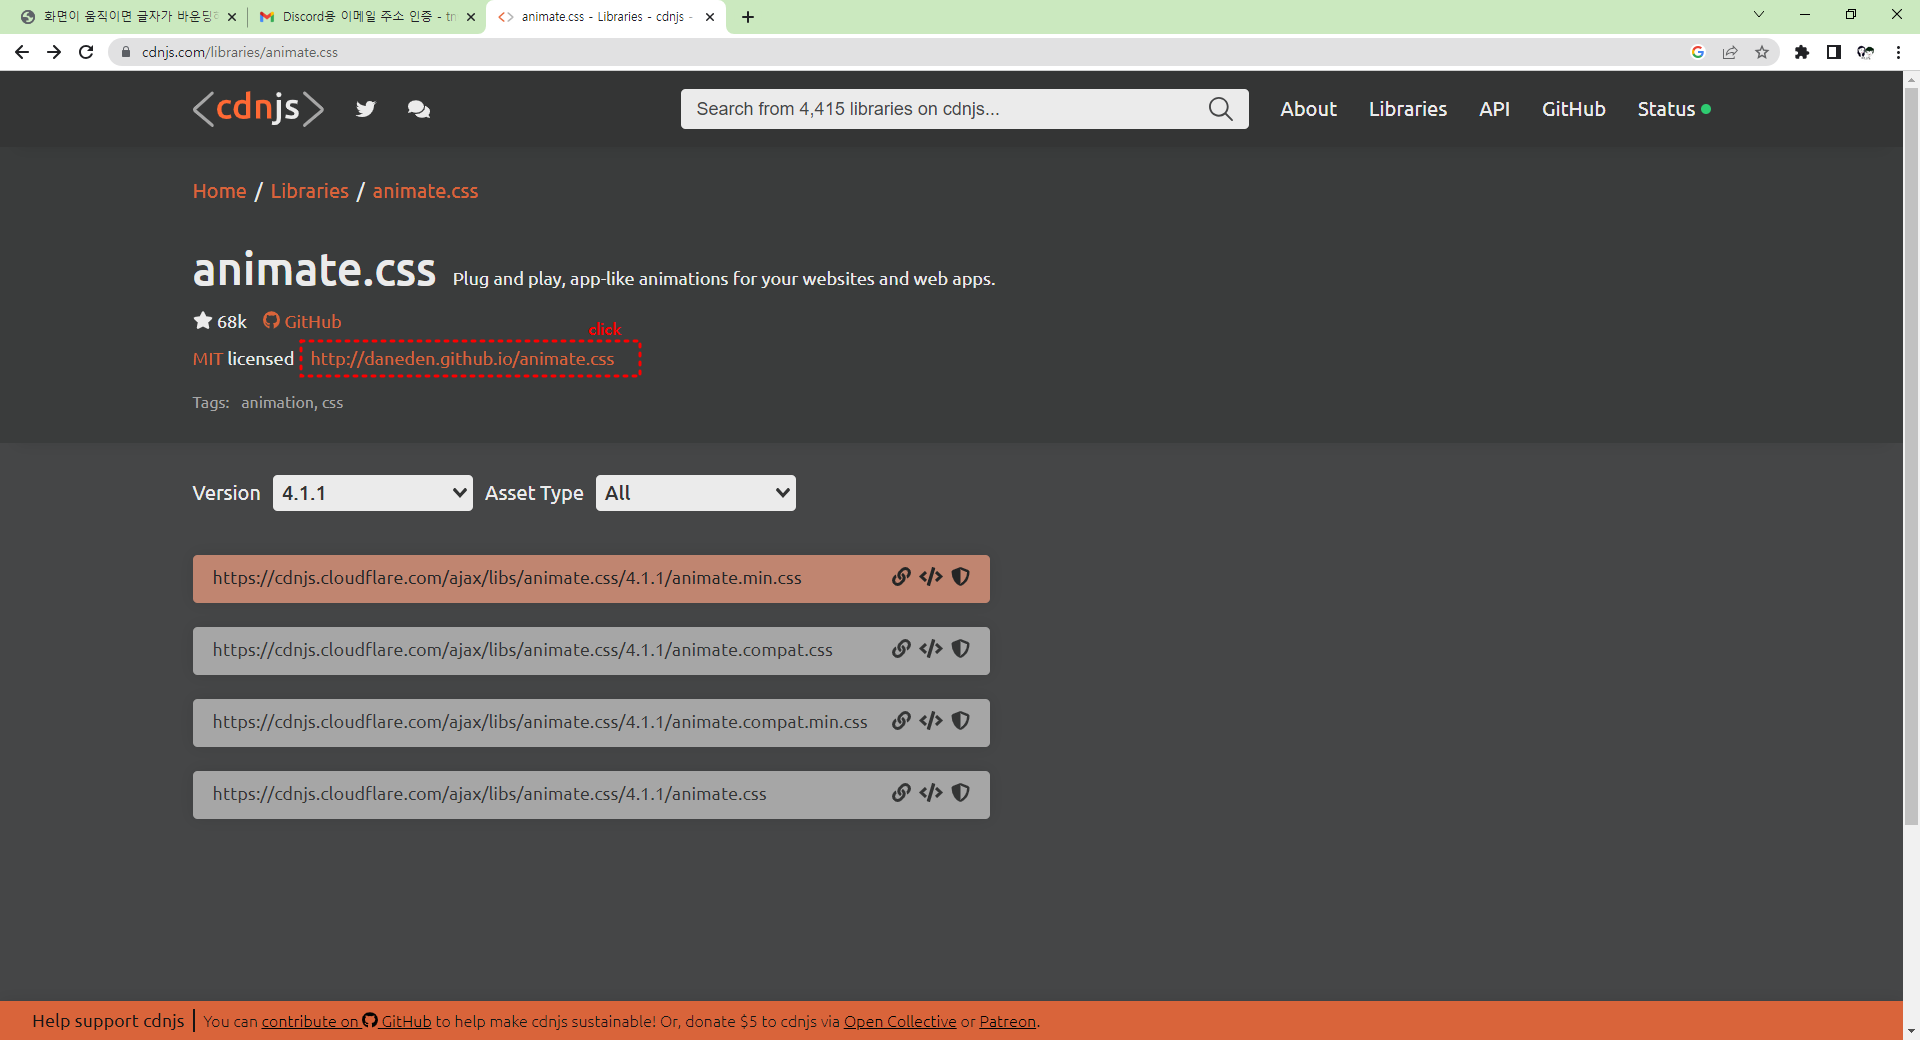Select the animate.compat.min.css URL text
This screenshot has width=1920, height=1040.
click(540, 722)
